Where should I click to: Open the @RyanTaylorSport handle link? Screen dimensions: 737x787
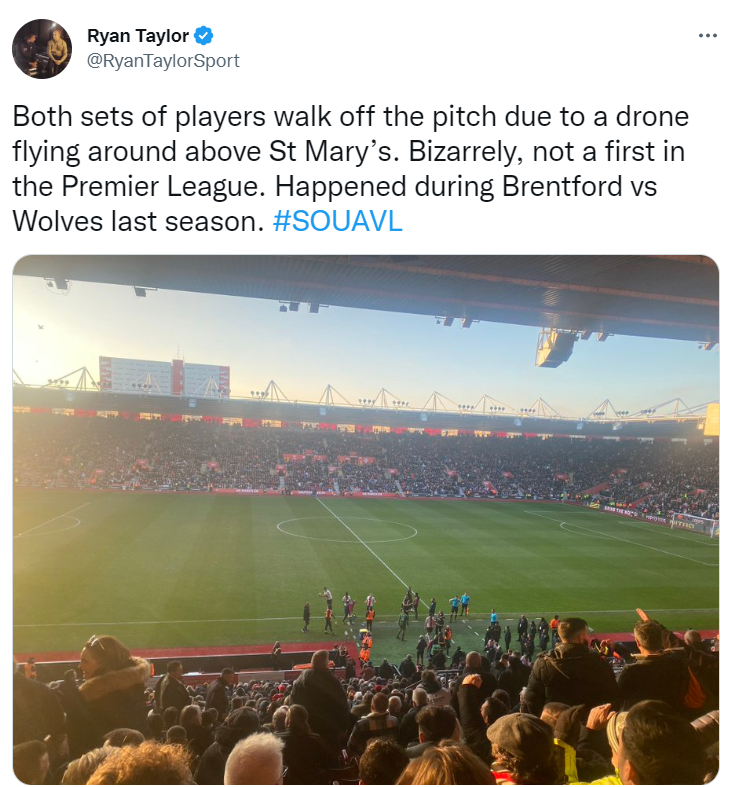(163, 61)
